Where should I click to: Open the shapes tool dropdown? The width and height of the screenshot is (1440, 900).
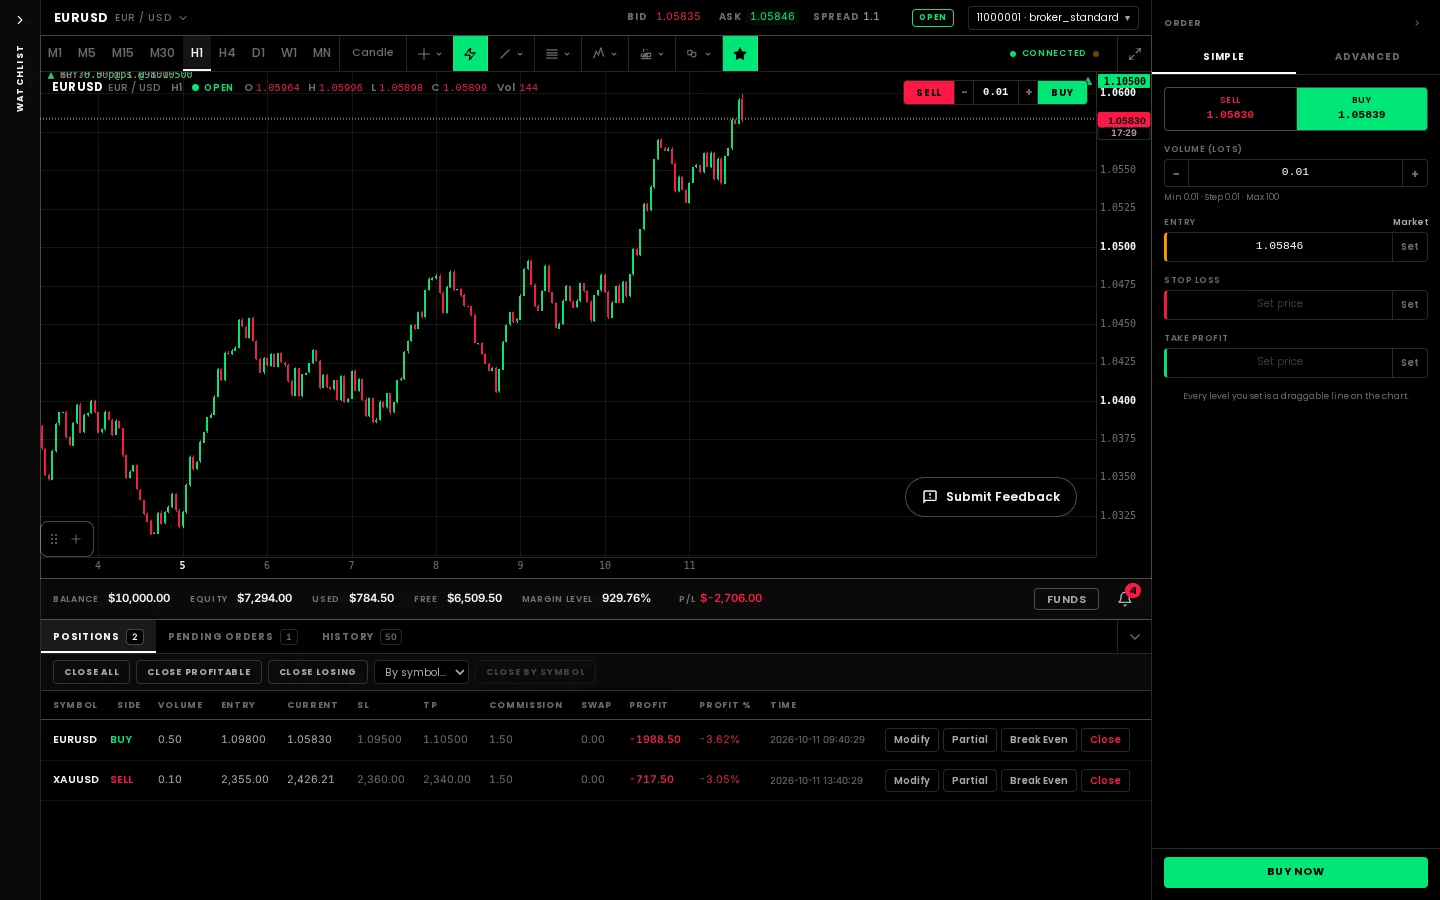pos(699,54)
